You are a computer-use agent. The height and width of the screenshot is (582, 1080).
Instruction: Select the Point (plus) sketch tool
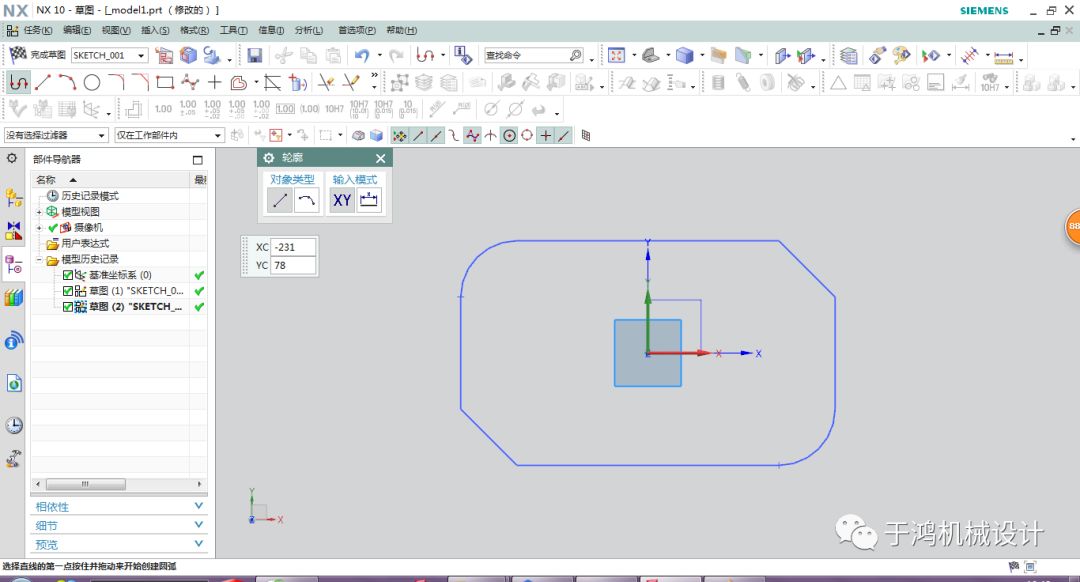point(214,83)
